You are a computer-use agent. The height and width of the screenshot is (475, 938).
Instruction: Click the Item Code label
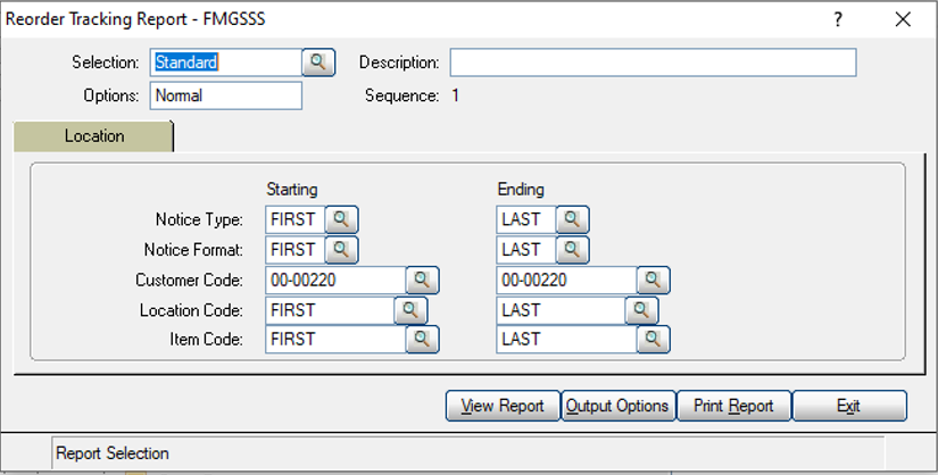coord(206,339)
